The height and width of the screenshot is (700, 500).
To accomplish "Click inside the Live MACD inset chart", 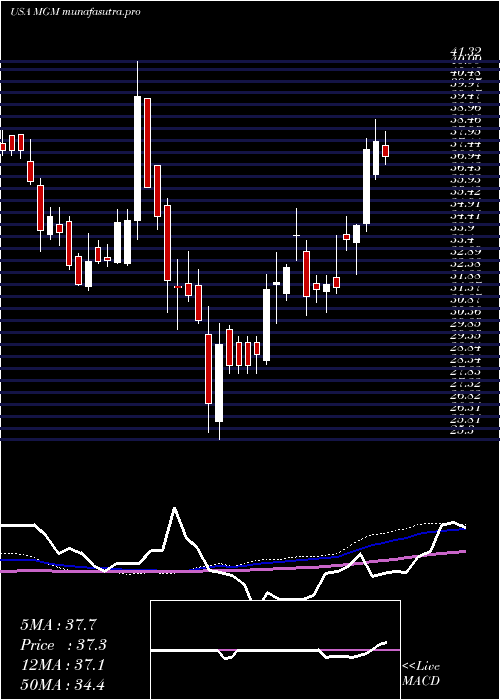I will 275,650.
